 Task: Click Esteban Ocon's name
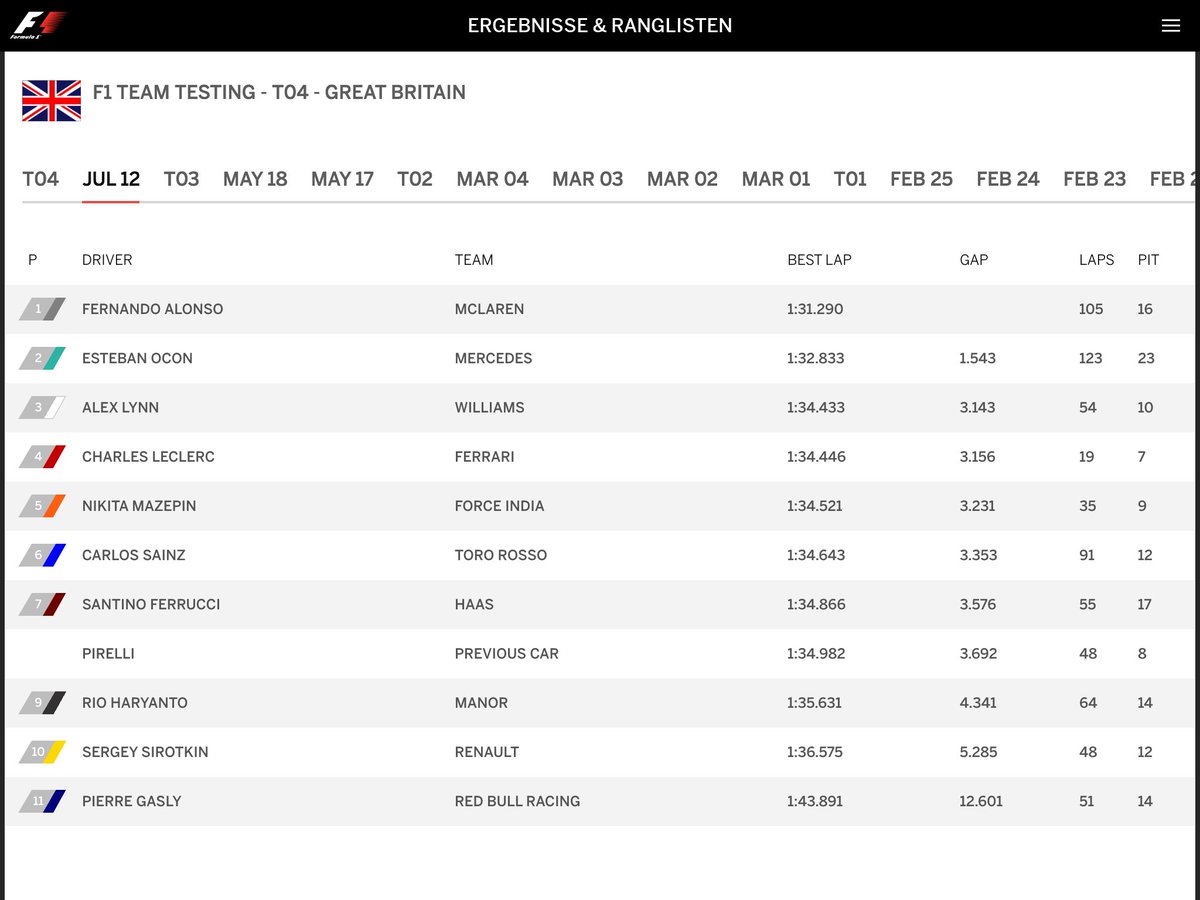tap(137, 358)
